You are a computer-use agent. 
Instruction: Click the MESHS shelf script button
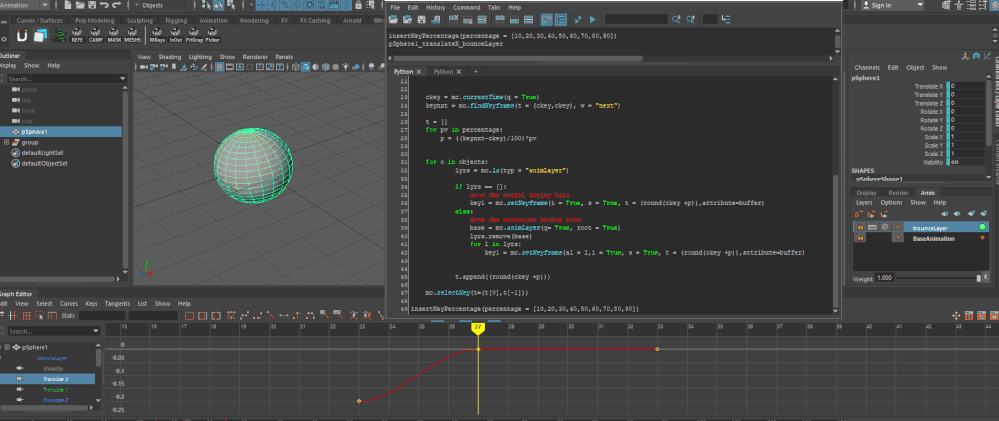(133, 35)
